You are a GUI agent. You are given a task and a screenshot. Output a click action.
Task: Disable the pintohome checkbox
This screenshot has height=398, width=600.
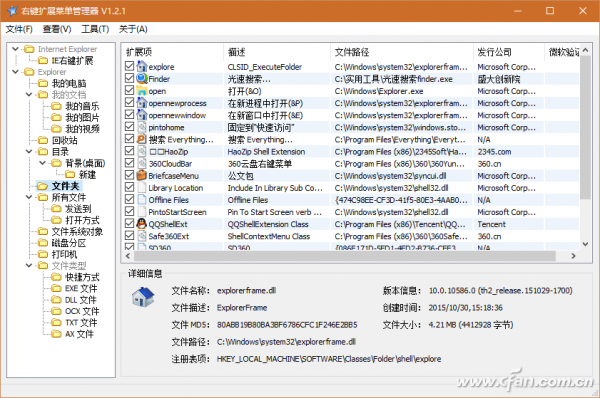130,127
